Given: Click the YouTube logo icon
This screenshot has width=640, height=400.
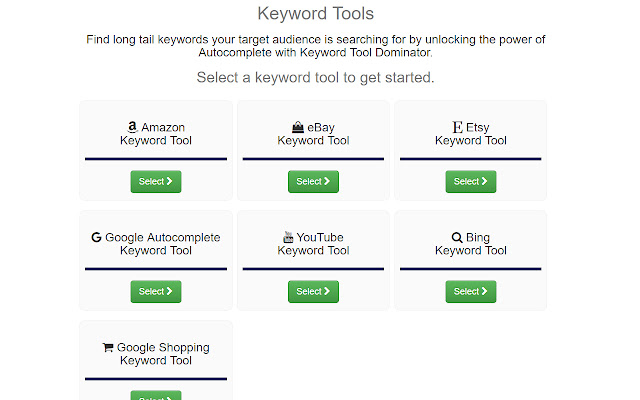Looking at the screenshot, I should [288, 237].
